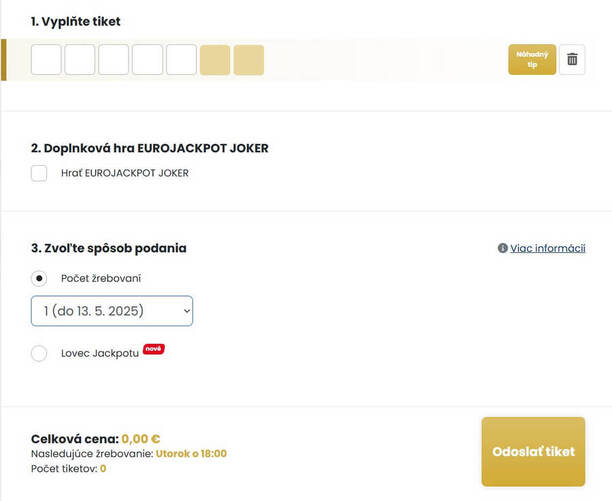
Task: Open the Viac informácií link
Action: coord(548,248)
